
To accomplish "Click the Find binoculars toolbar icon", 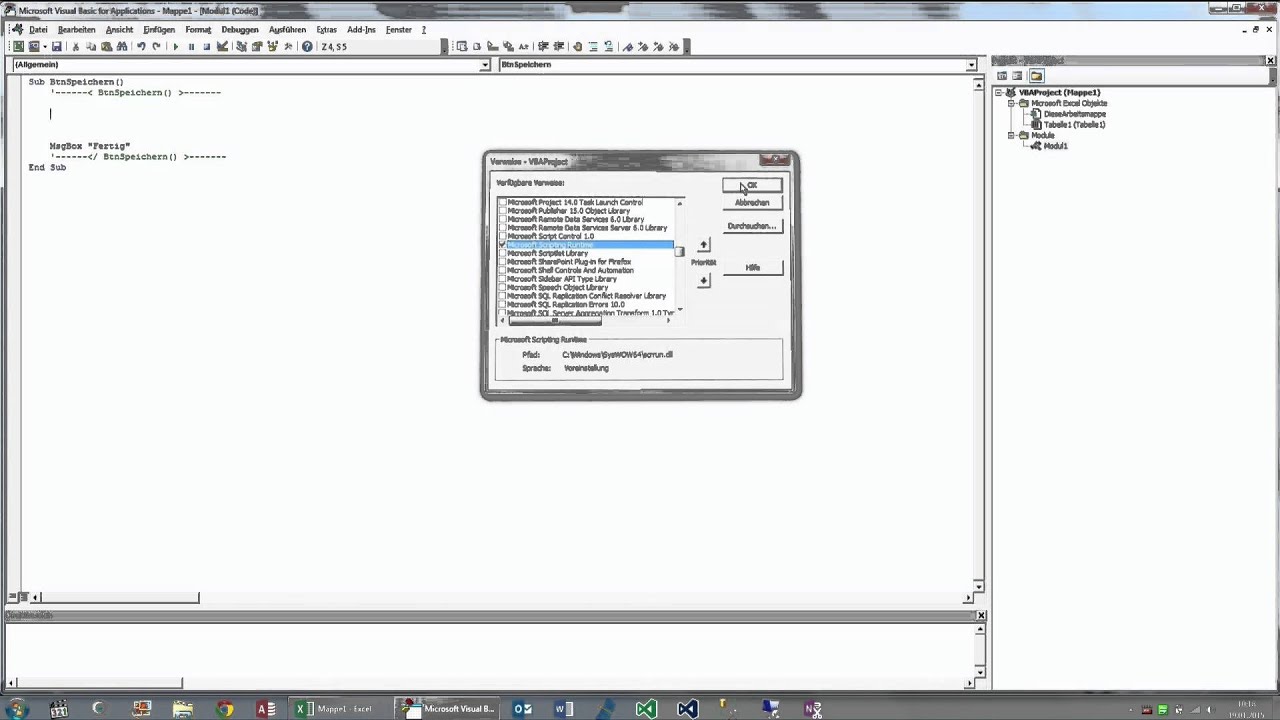I will (122, 46).
